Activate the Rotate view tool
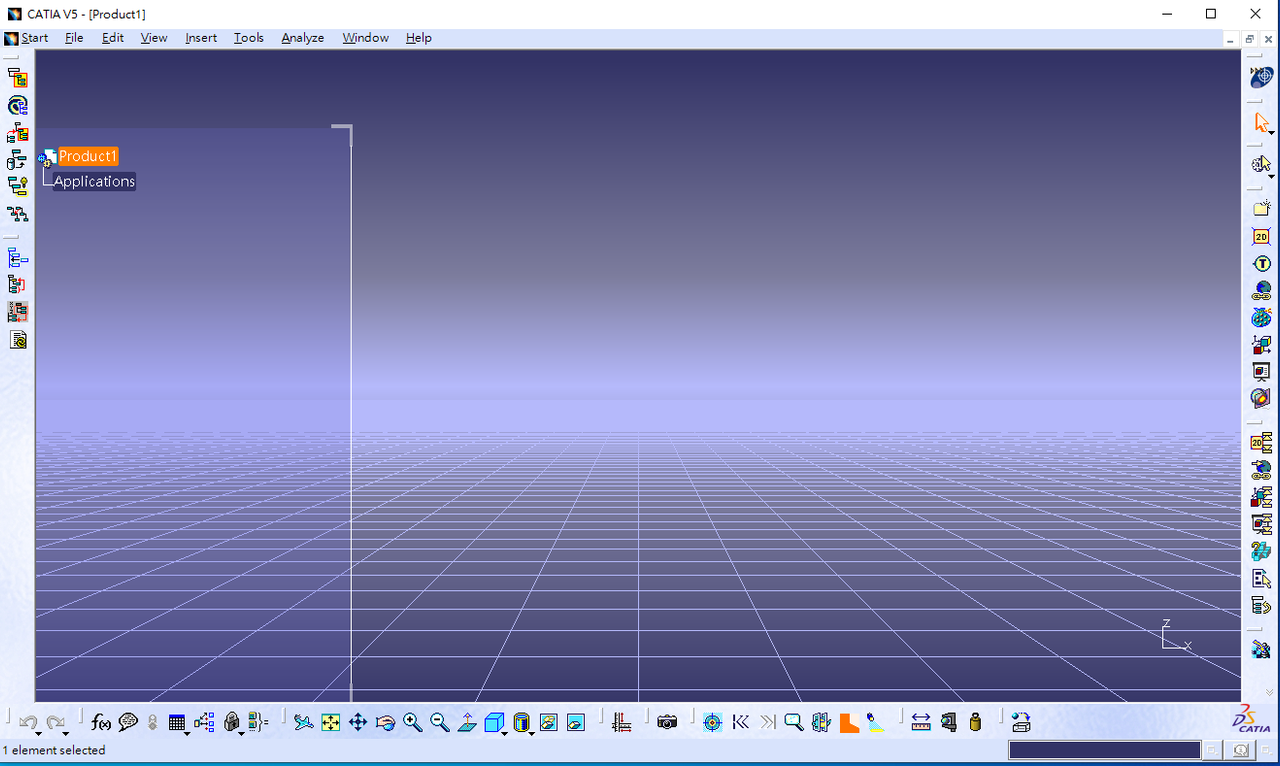The image size is (1280, 766). (x=385, y=721)
